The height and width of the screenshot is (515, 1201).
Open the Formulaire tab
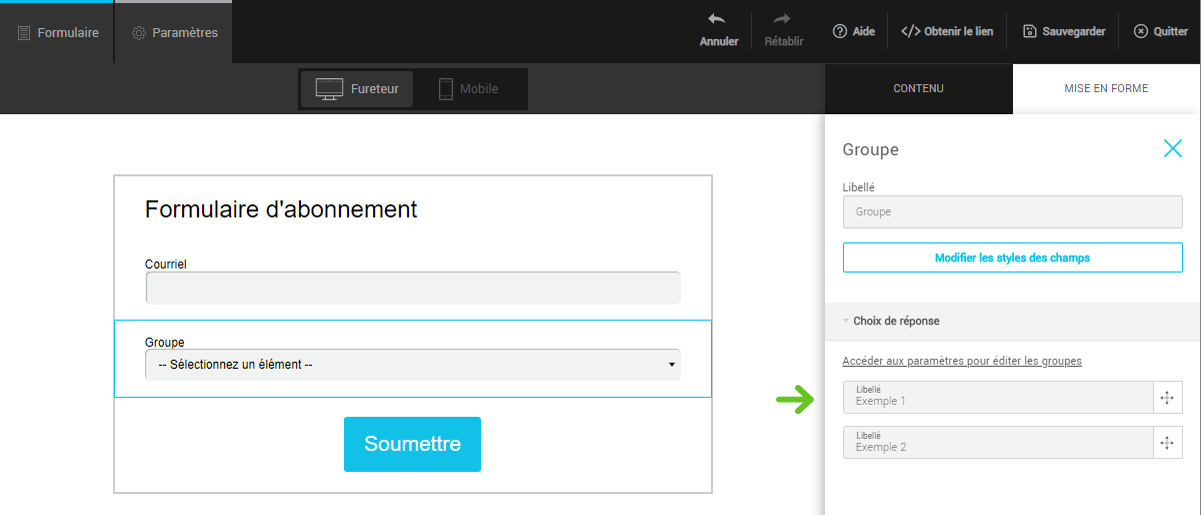58,33
